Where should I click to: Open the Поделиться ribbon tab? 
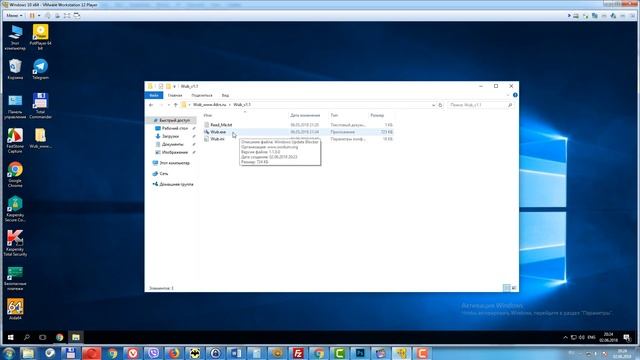[202, 95]
